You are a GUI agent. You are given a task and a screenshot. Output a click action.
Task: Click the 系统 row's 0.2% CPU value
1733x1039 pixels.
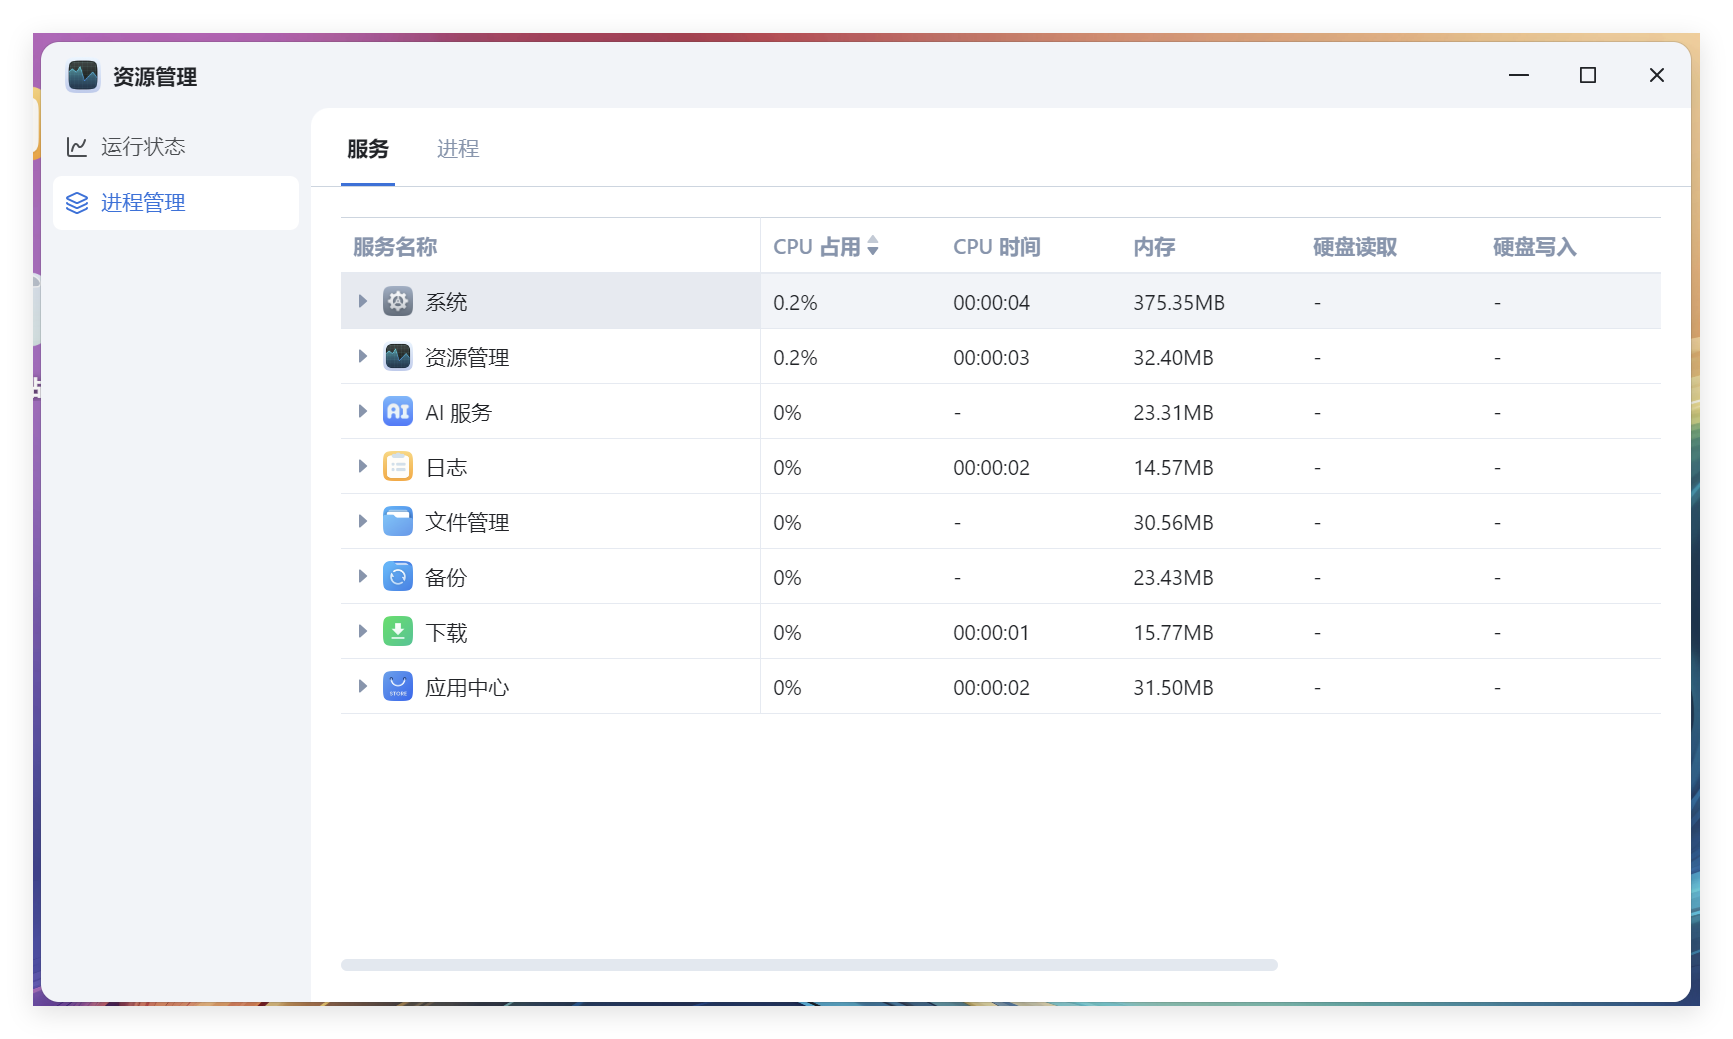pyautogui.click(x=795, y=302)
